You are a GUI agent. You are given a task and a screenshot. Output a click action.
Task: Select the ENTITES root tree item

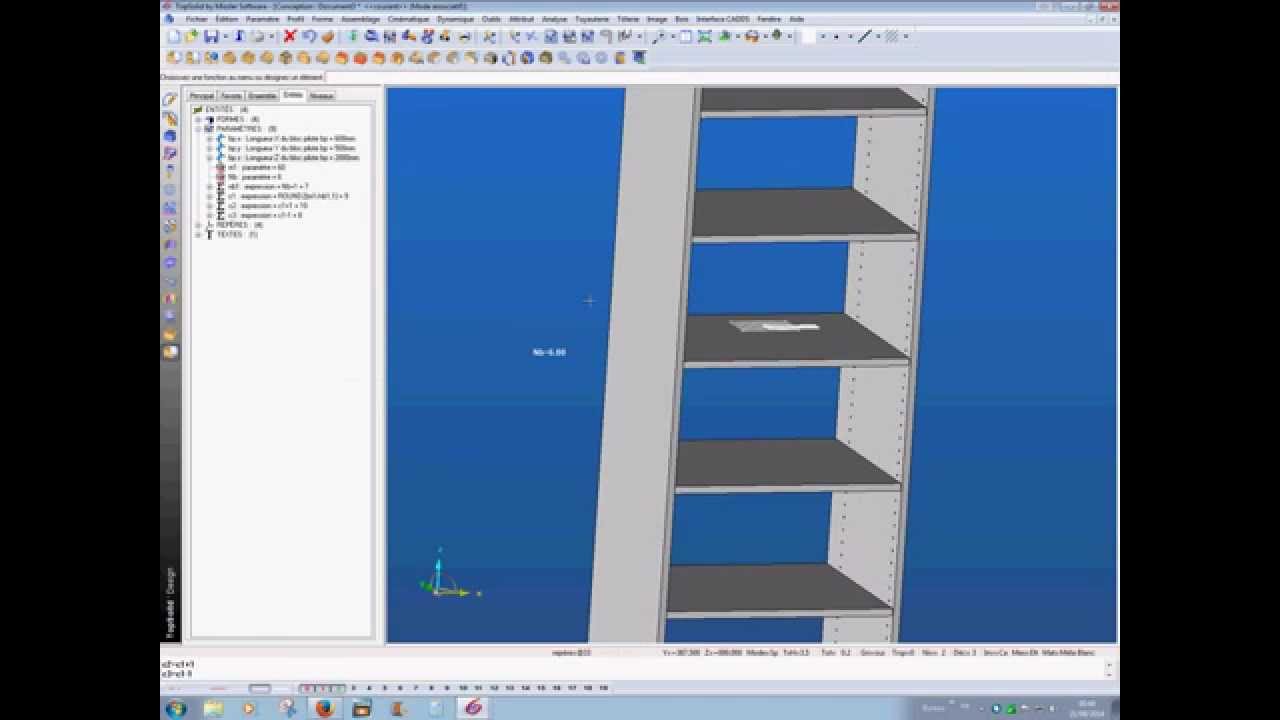[226, 109]
